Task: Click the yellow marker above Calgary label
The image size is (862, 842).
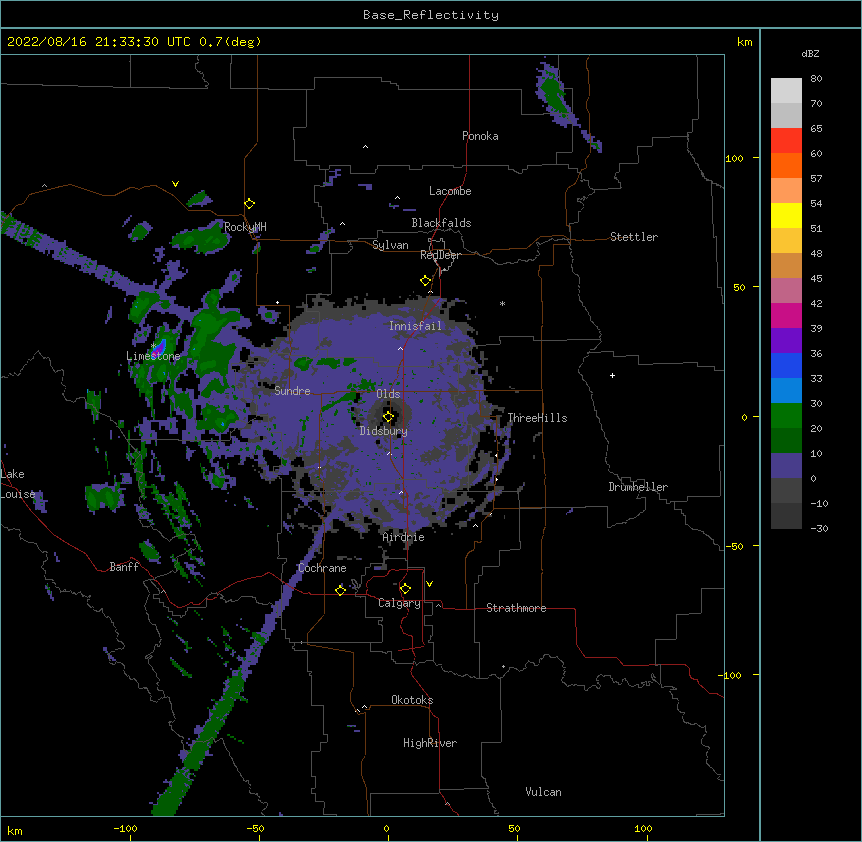Action: pyautogui.click(x=405, y=589)
